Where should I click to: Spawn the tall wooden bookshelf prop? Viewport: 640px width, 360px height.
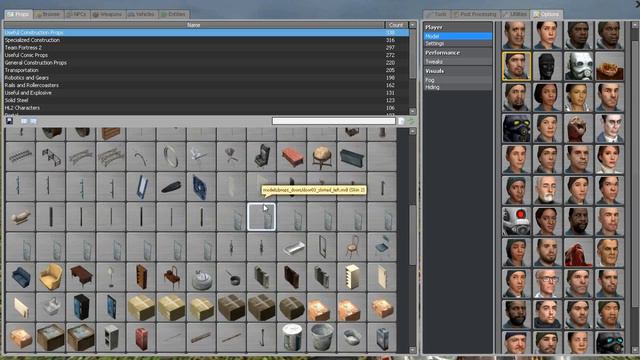pyautogui.click(x=141, y=277)
